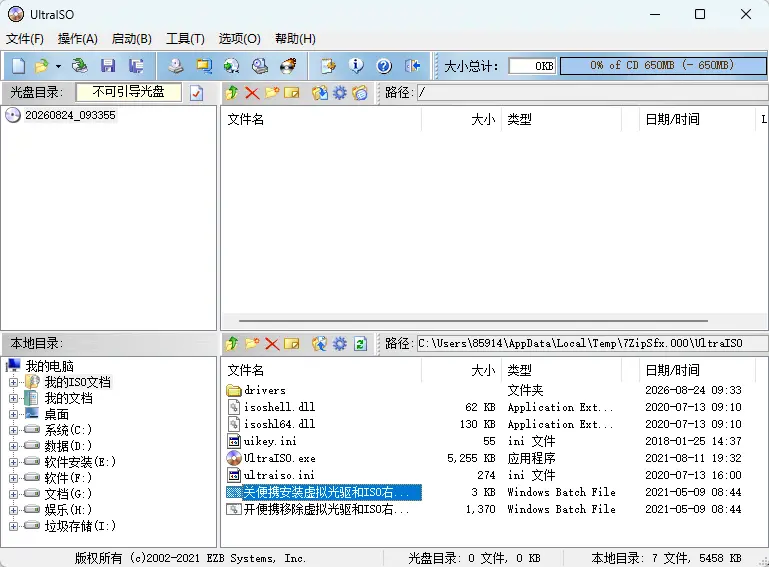Open the 选项(O) menu
Screen dimensions: 769x567
tap(239, 38)
